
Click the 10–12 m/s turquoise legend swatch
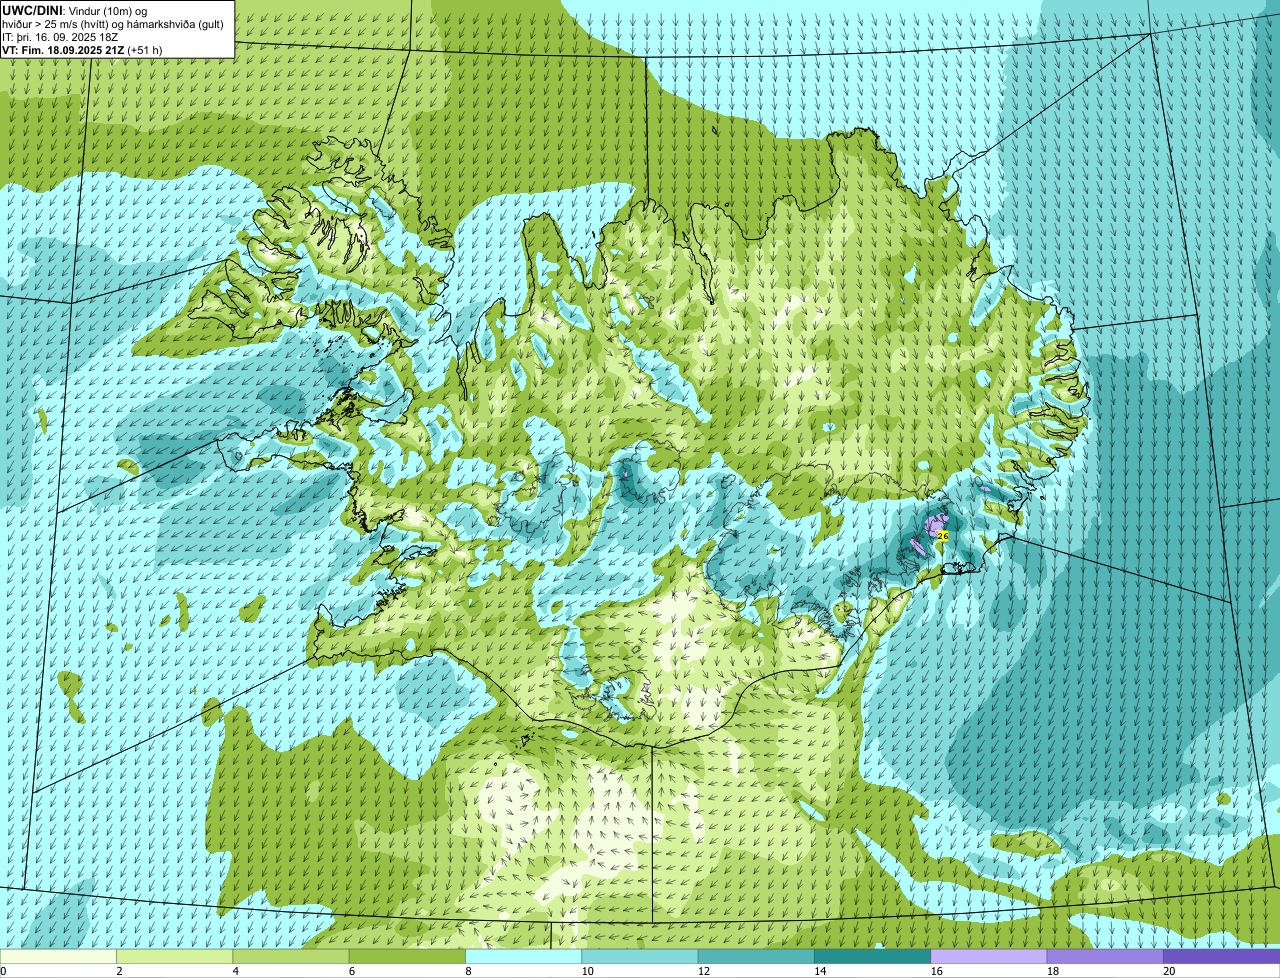(x=640, y=957)
